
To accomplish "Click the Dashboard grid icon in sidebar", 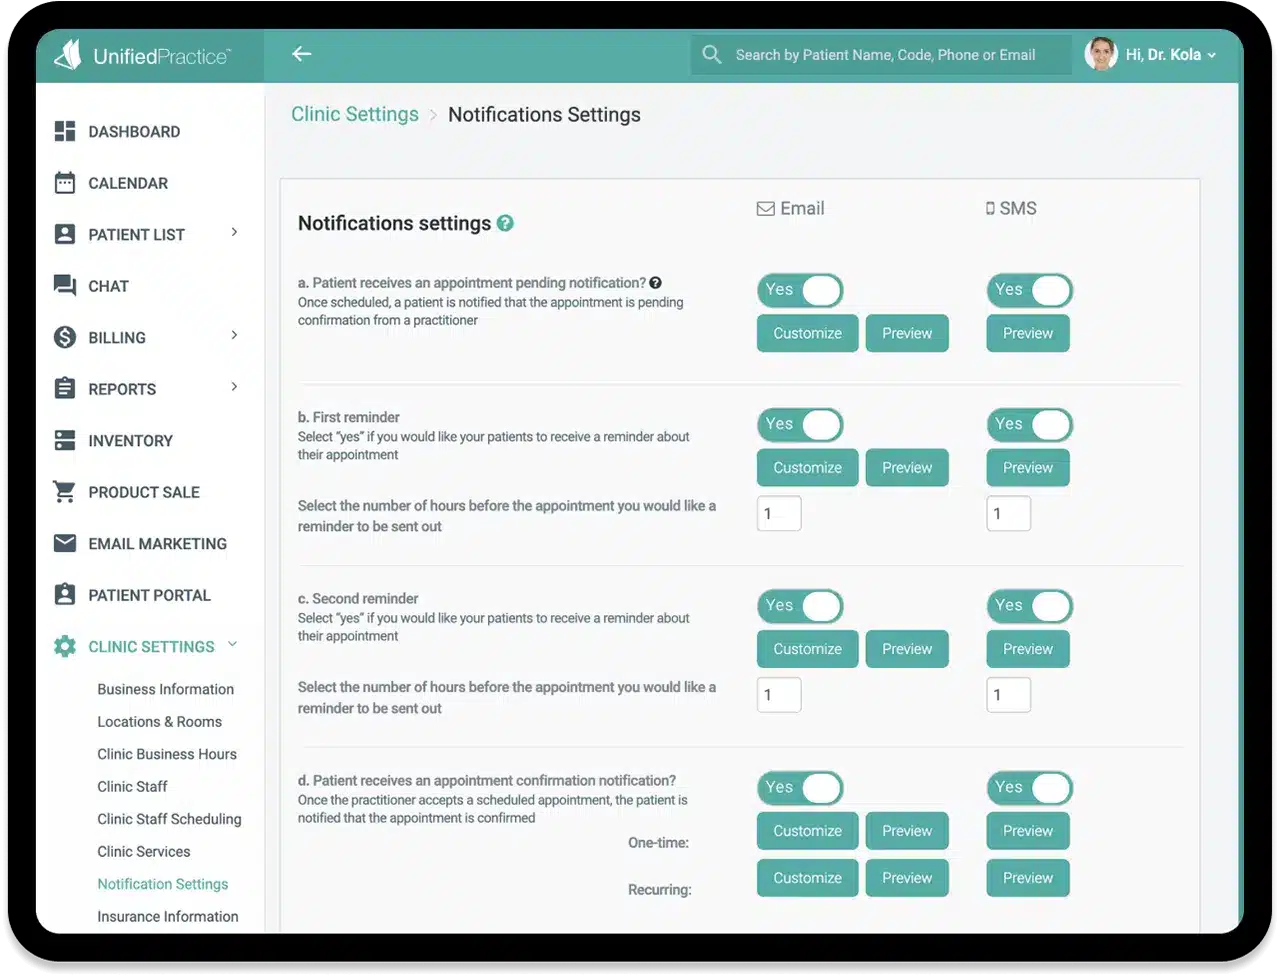I will (x=65, y=131).
